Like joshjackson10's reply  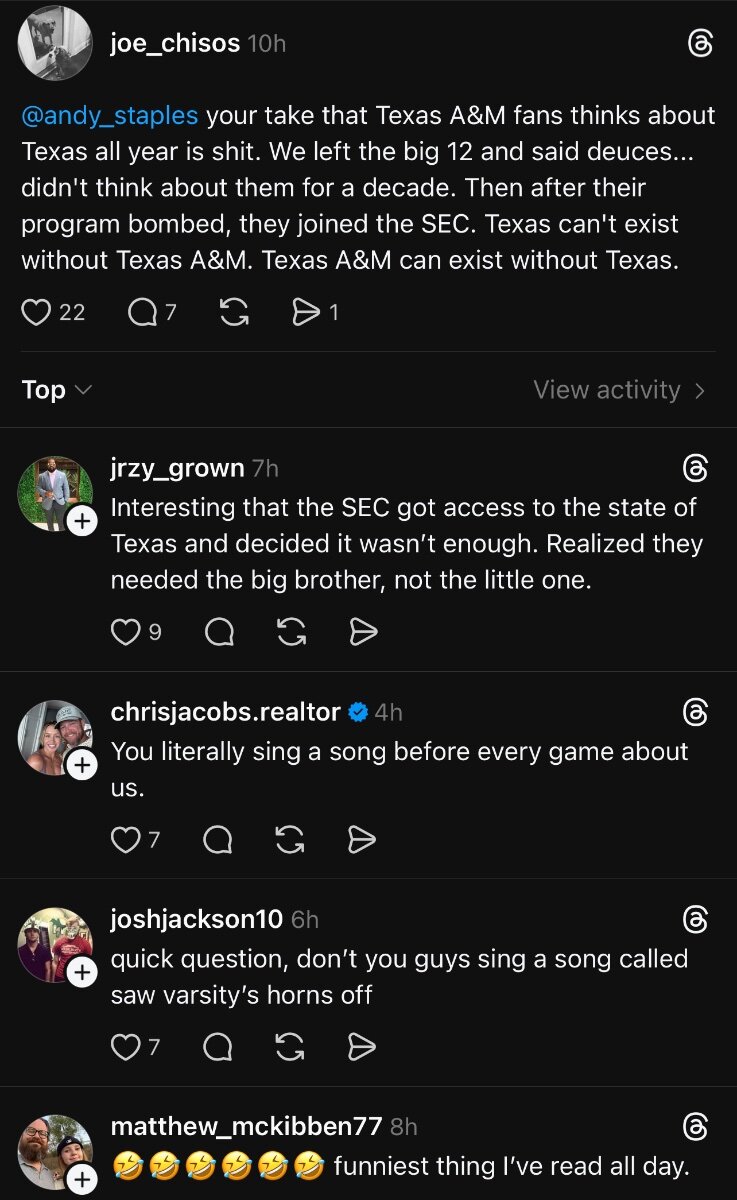pyautogui.click(x=125, y=1047)
